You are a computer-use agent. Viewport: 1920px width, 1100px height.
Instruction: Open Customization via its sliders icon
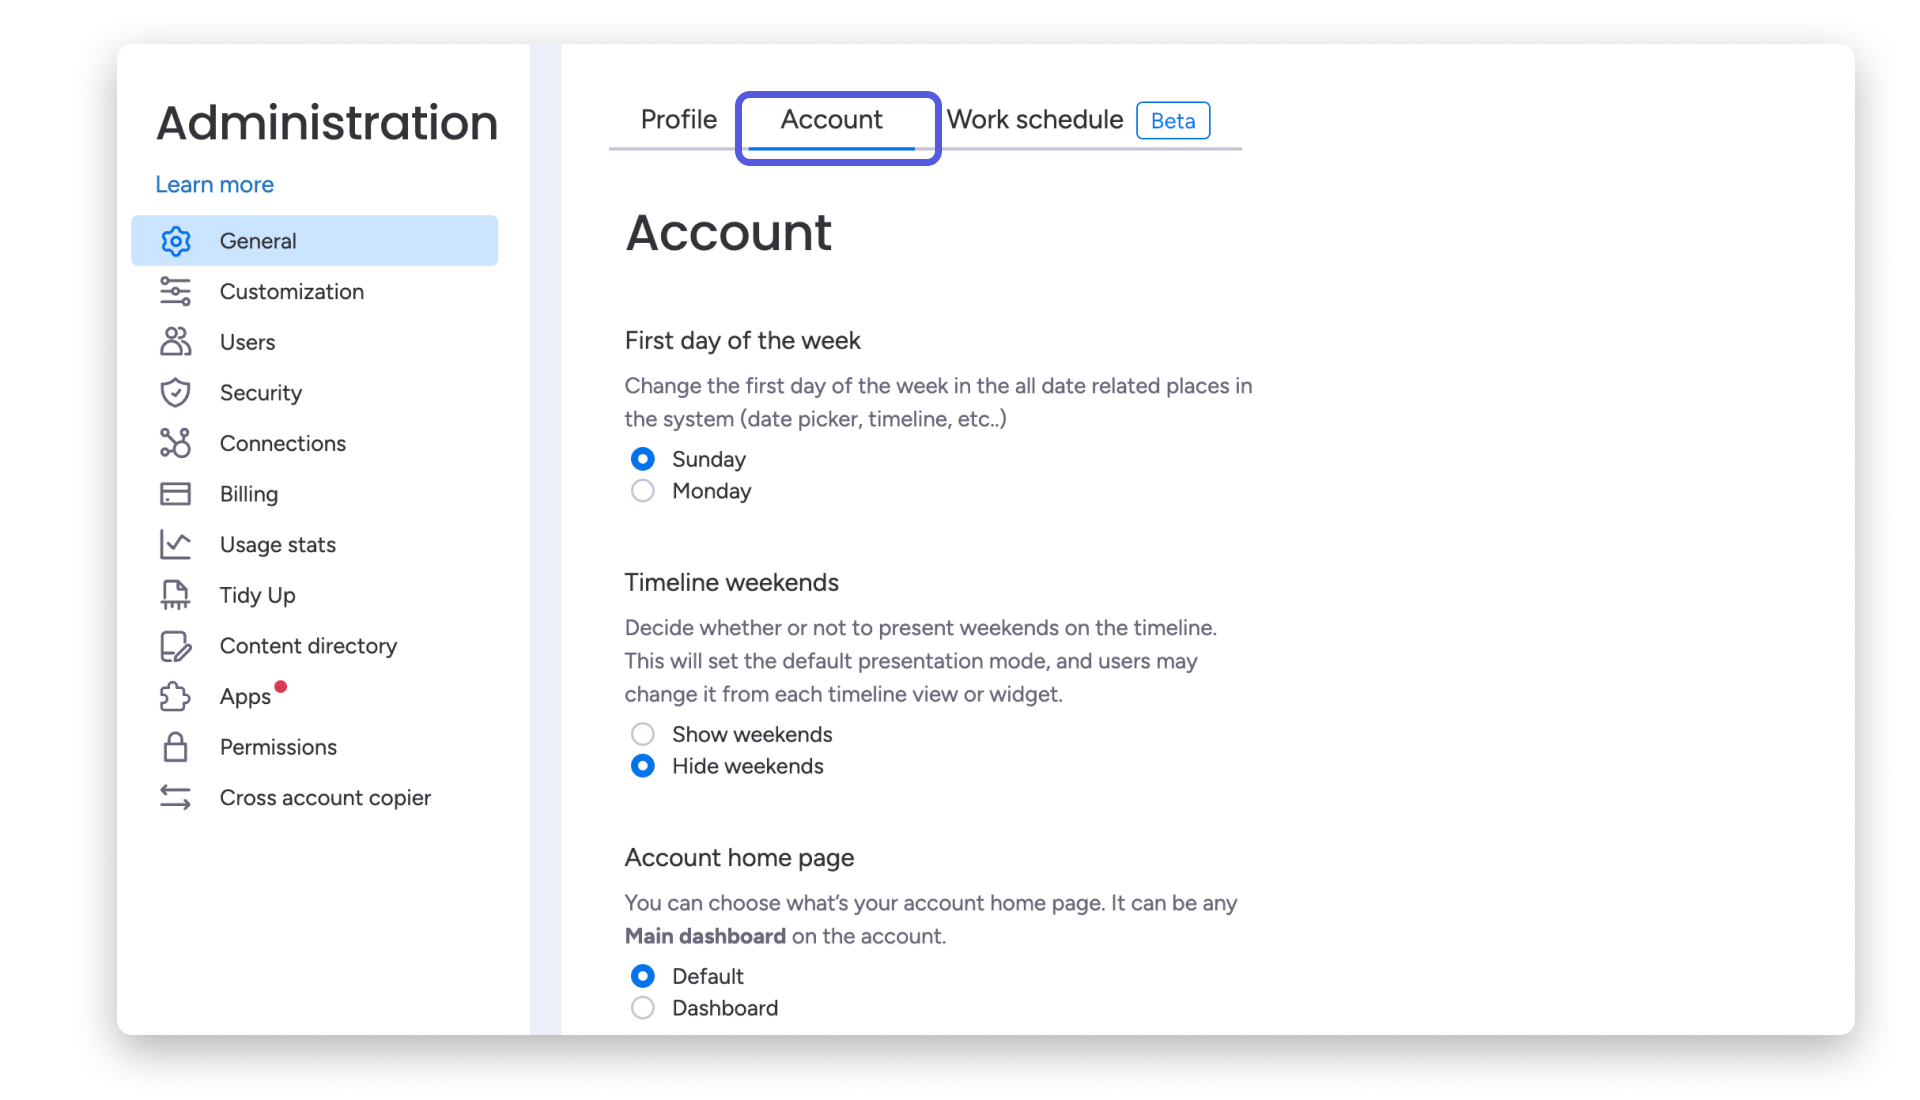pos(175,292)
